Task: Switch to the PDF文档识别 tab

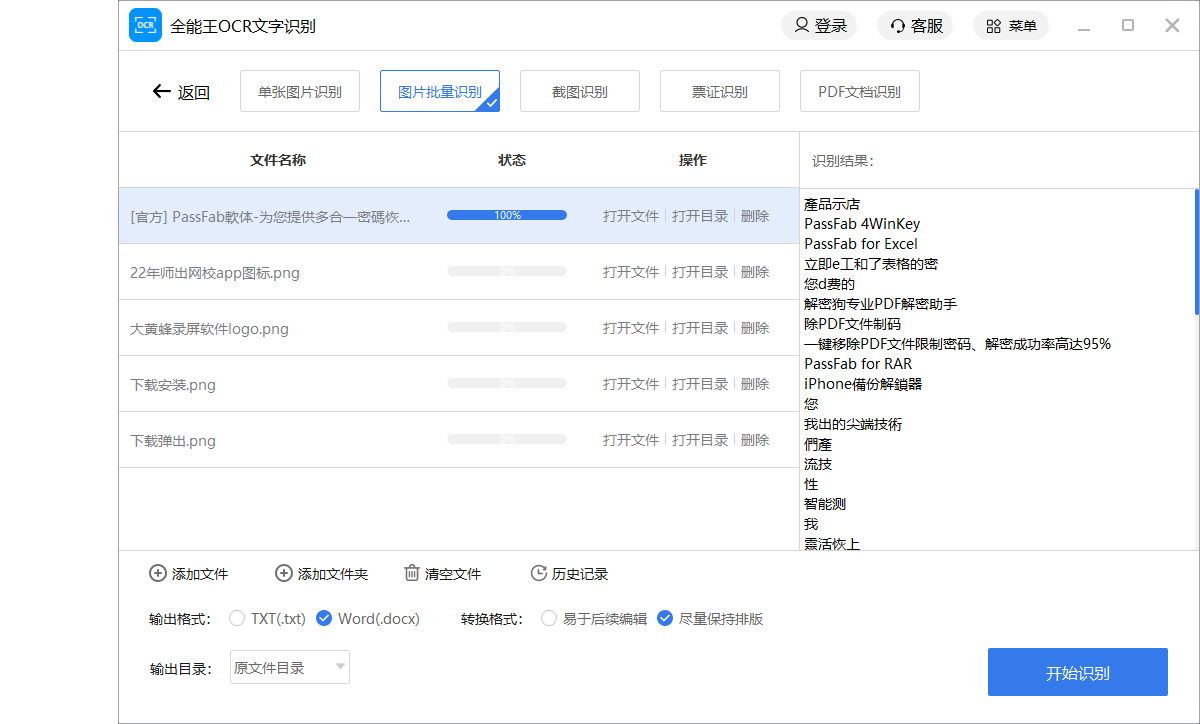Action: click(x=859, y=90)
